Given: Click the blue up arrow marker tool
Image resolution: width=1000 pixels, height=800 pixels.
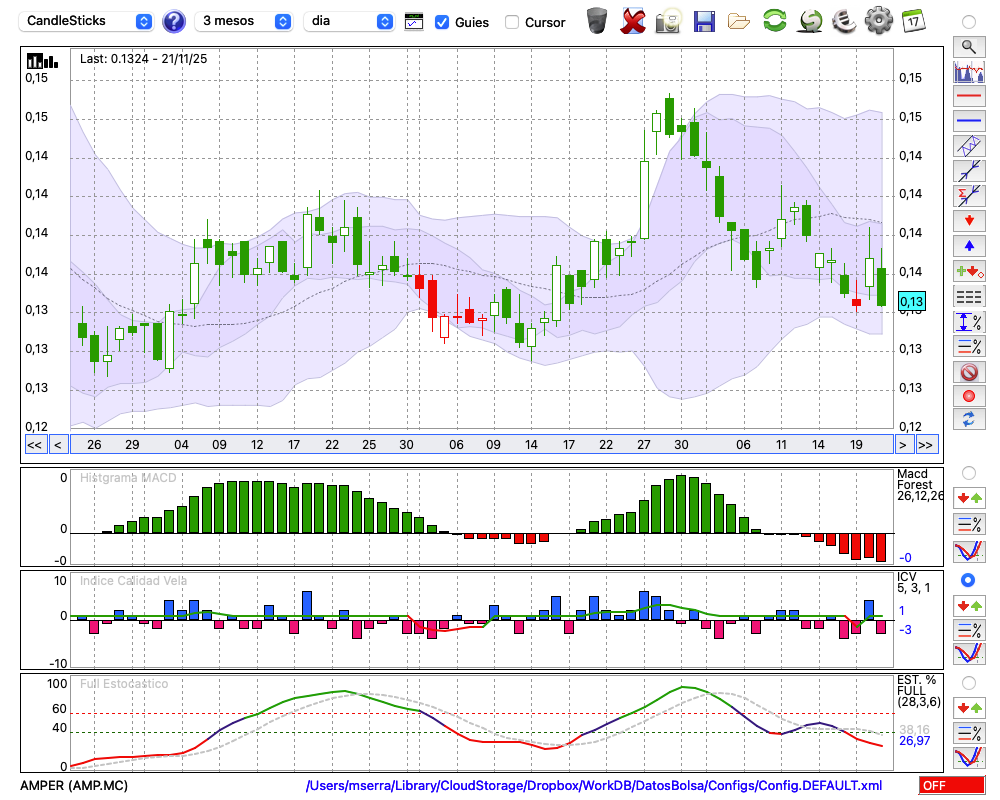Looking at the screenshot, I should point(968,245).
